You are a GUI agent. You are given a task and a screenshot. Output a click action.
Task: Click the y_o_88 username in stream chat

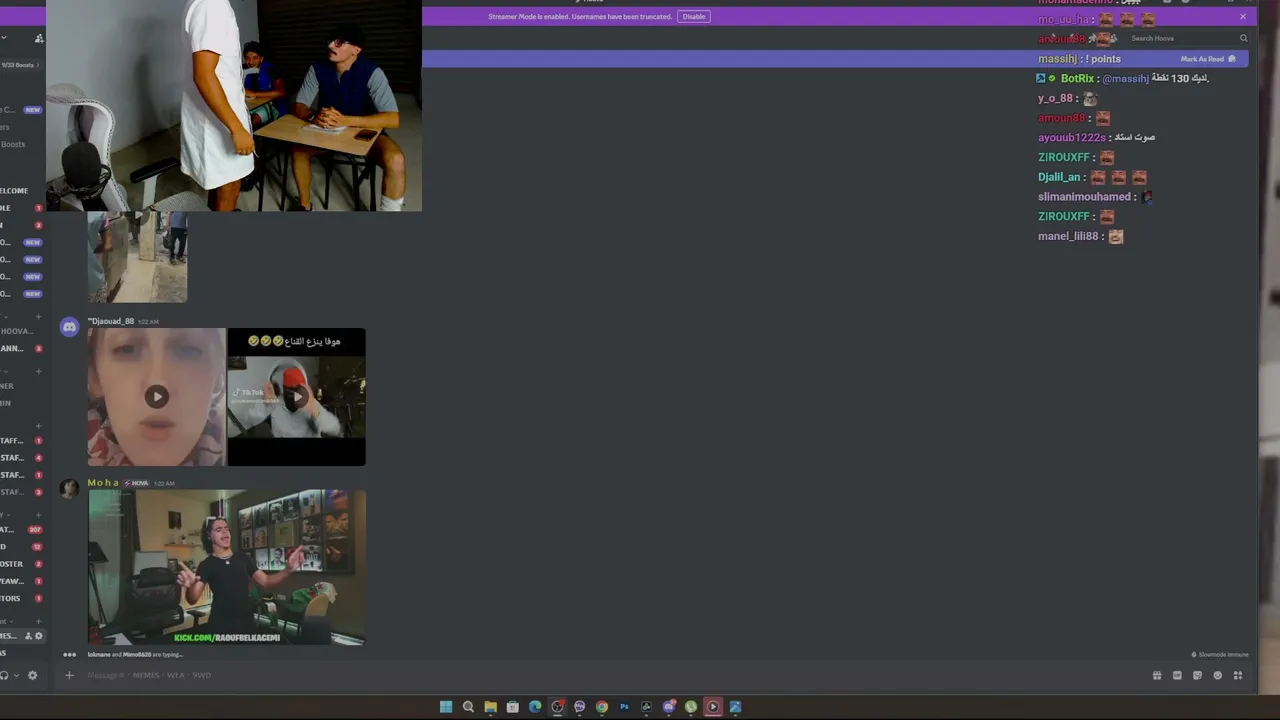[x=1055, y=99]
